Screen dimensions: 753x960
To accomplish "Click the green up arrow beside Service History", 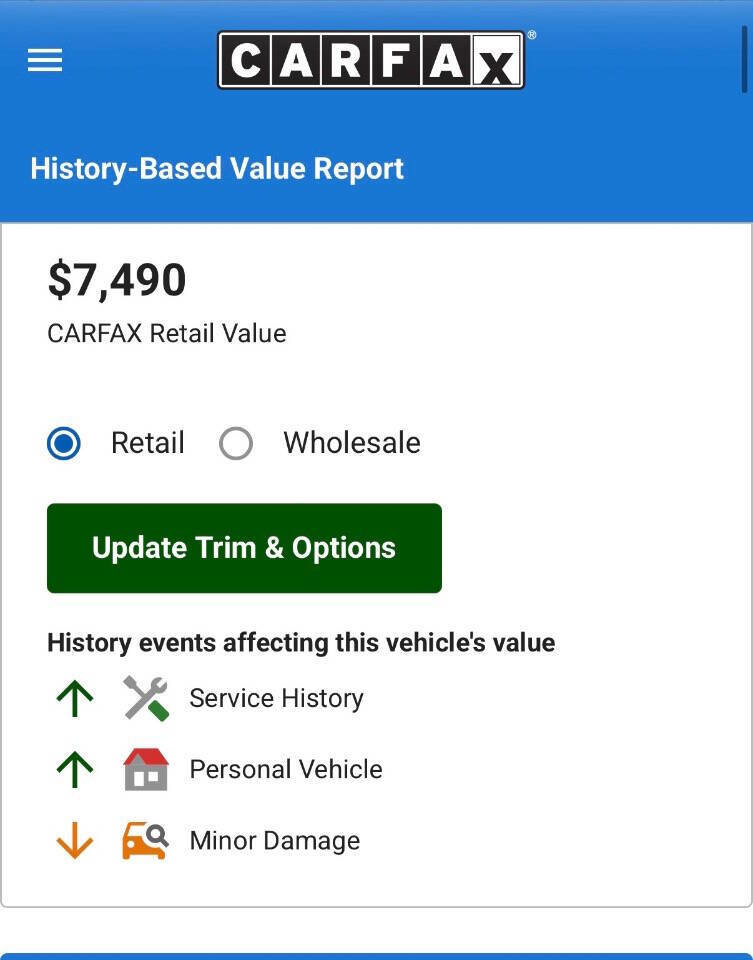I will pyautogui.click(x=74, y=698).
